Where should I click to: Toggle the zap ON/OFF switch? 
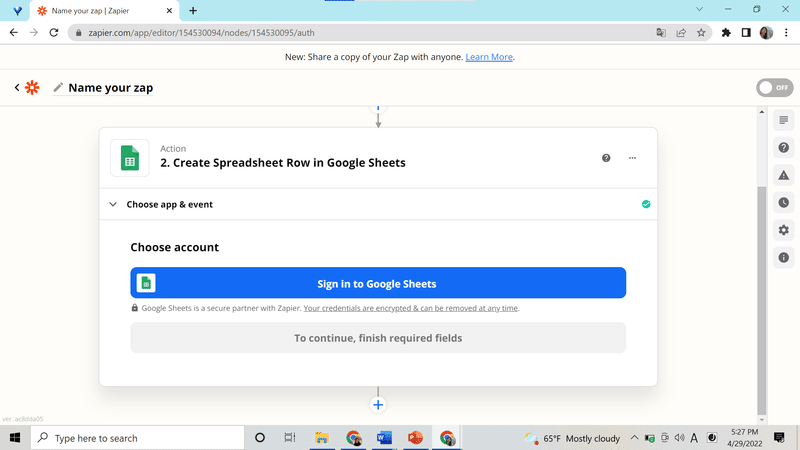(x=774, y=88)
